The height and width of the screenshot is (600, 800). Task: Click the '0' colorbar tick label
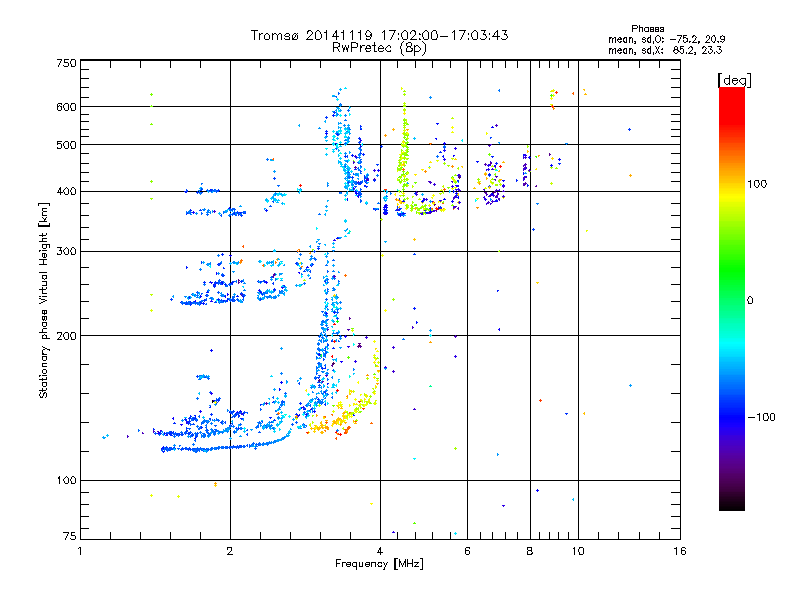[x=750, y=301]
